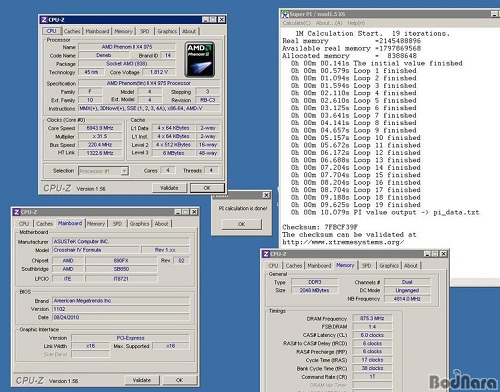The width and height of the screenshot is (500, 392).
Task: Click the Level 3 cache value 6 MBytes
Action: [x=173, y=153]
